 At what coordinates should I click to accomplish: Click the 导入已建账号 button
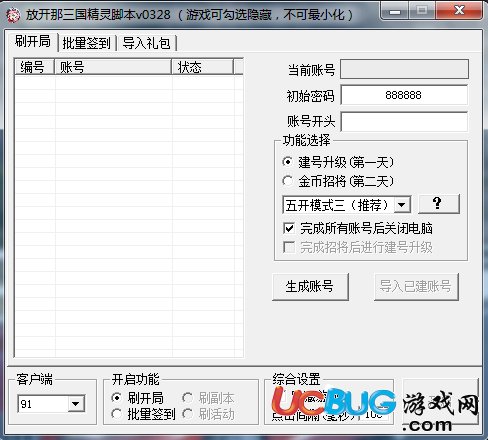(x=416, y=287)
